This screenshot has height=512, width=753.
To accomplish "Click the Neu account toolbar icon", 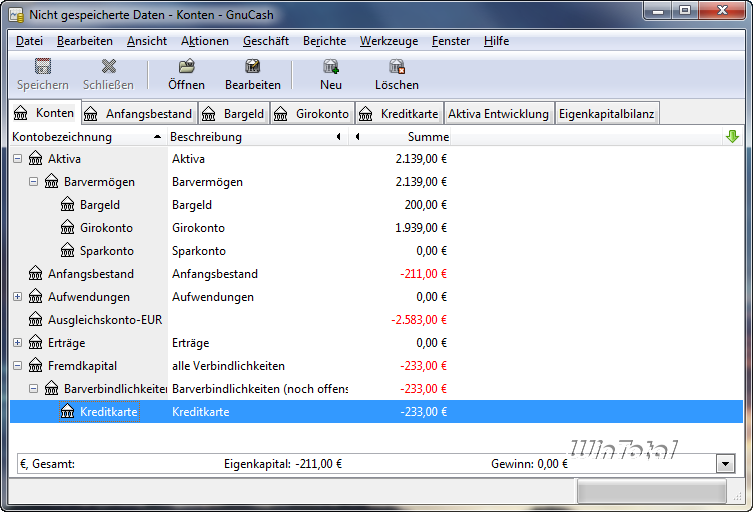I will 331,66.
